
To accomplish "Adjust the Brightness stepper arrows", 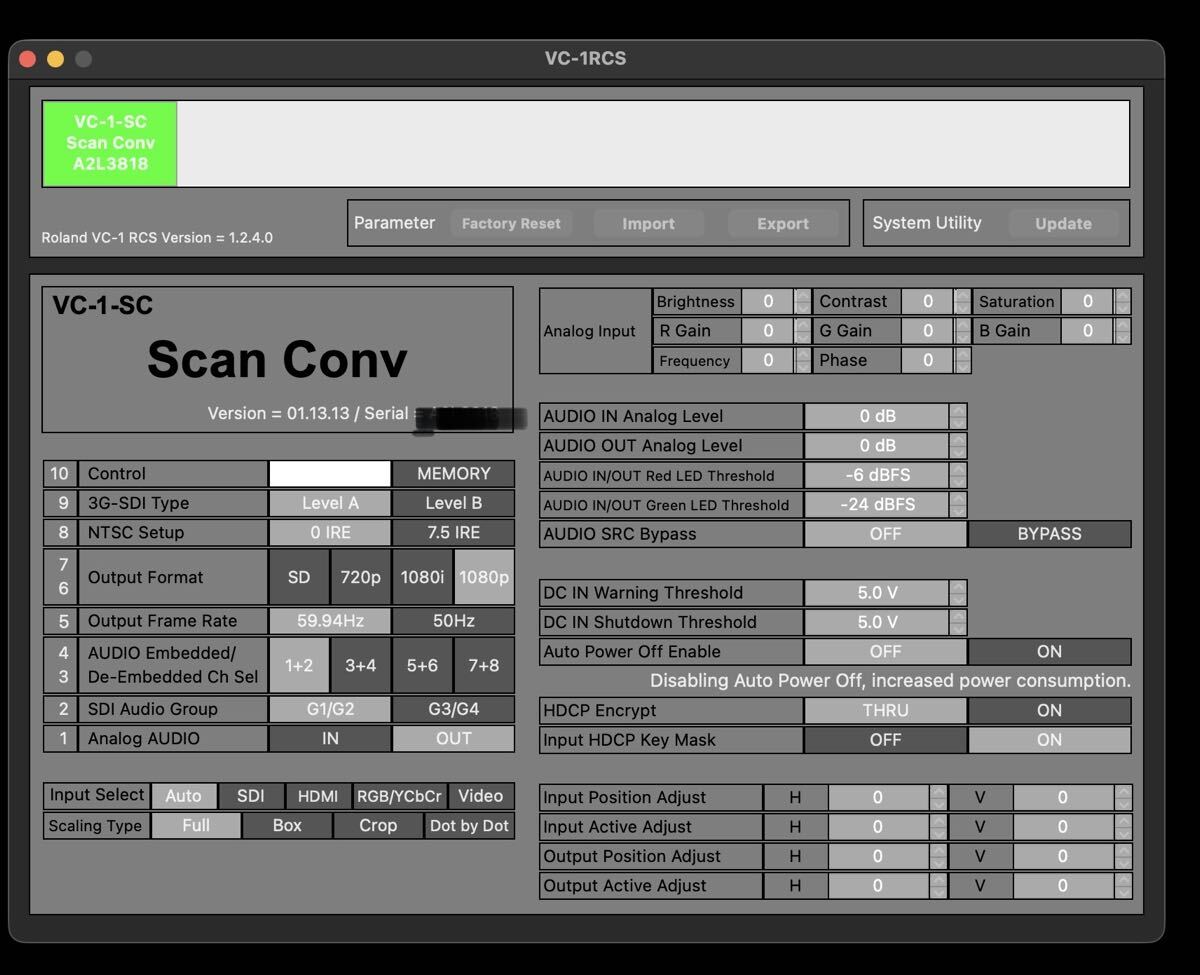I will pos(803,301).
